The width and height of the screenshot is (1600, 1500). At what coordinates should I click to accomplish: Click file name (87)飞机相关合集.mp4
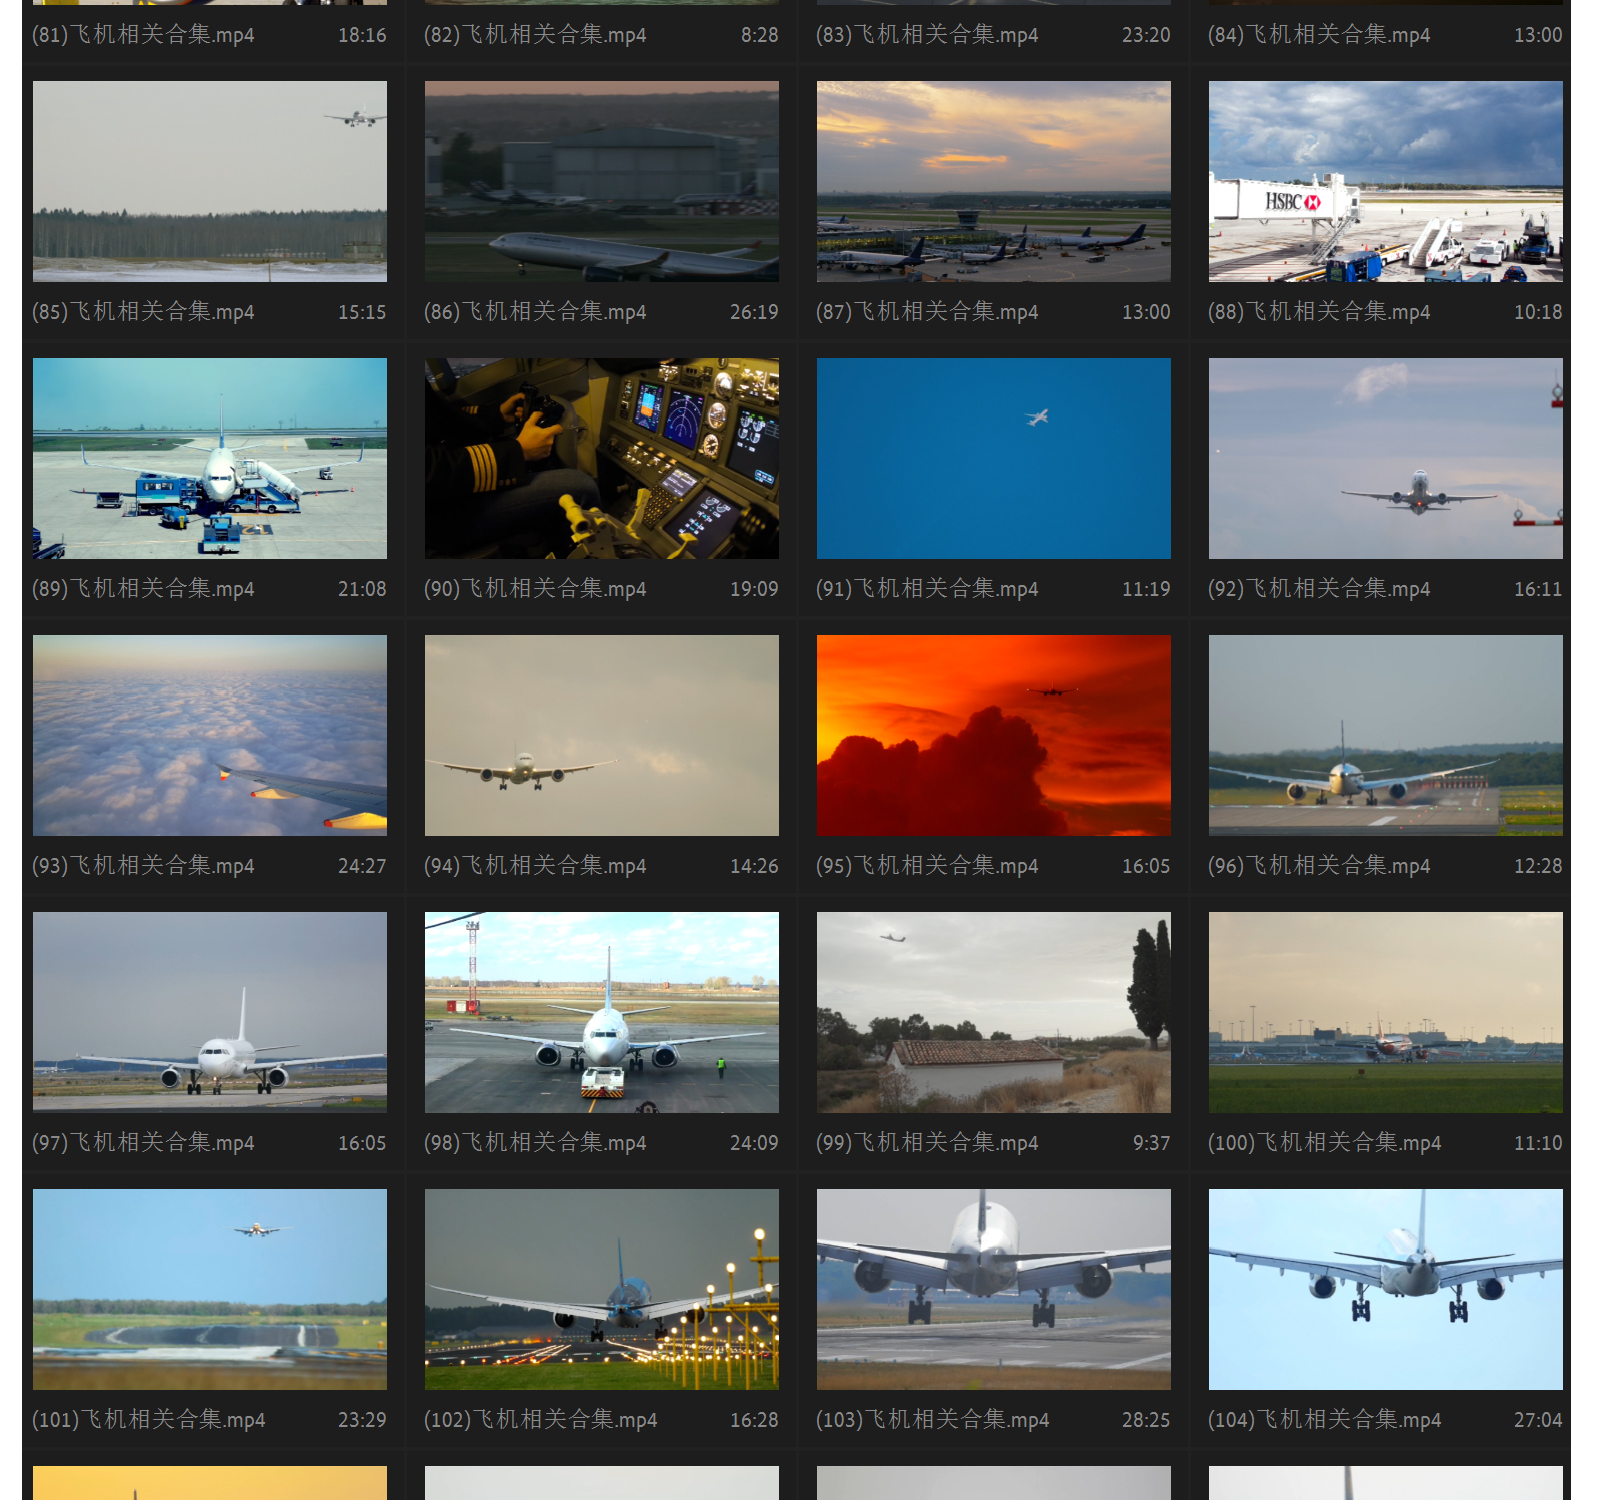coord(927,312)
